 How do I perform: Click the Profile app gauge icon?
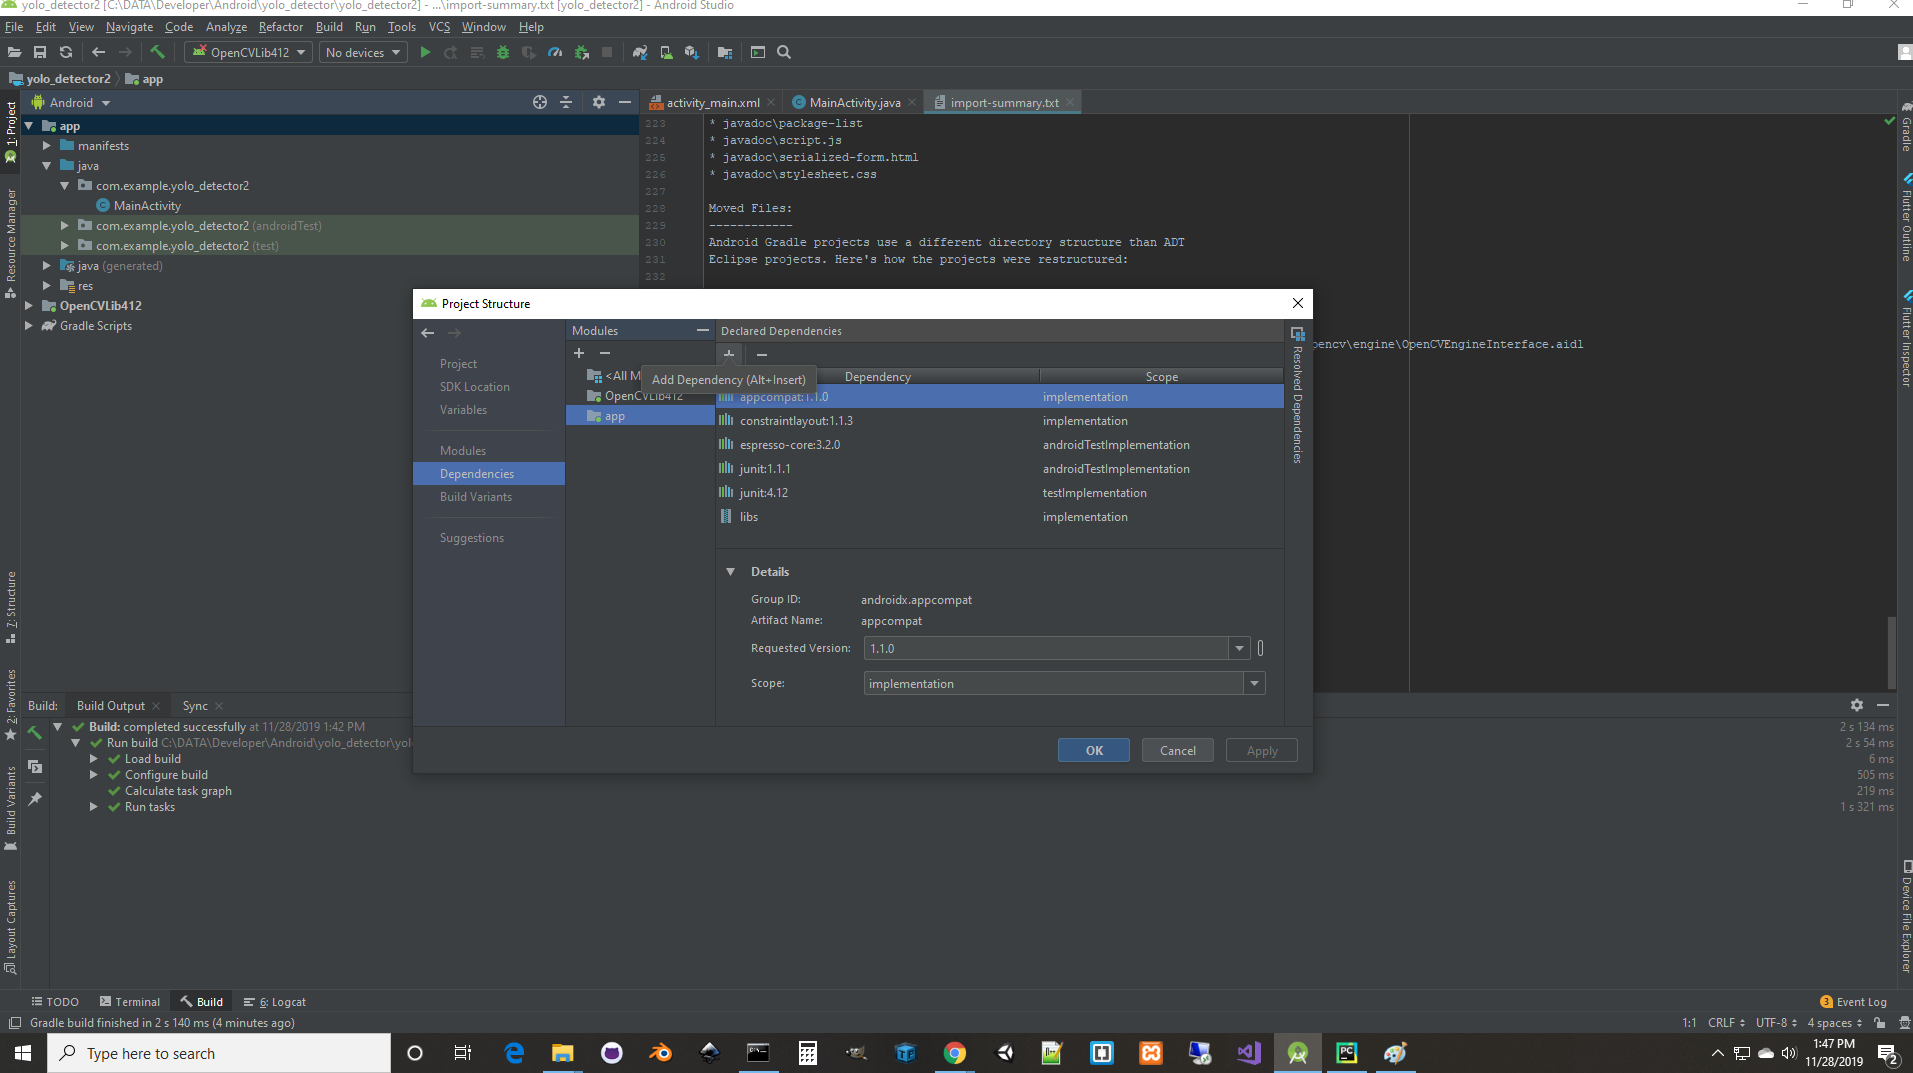point(555,52)
